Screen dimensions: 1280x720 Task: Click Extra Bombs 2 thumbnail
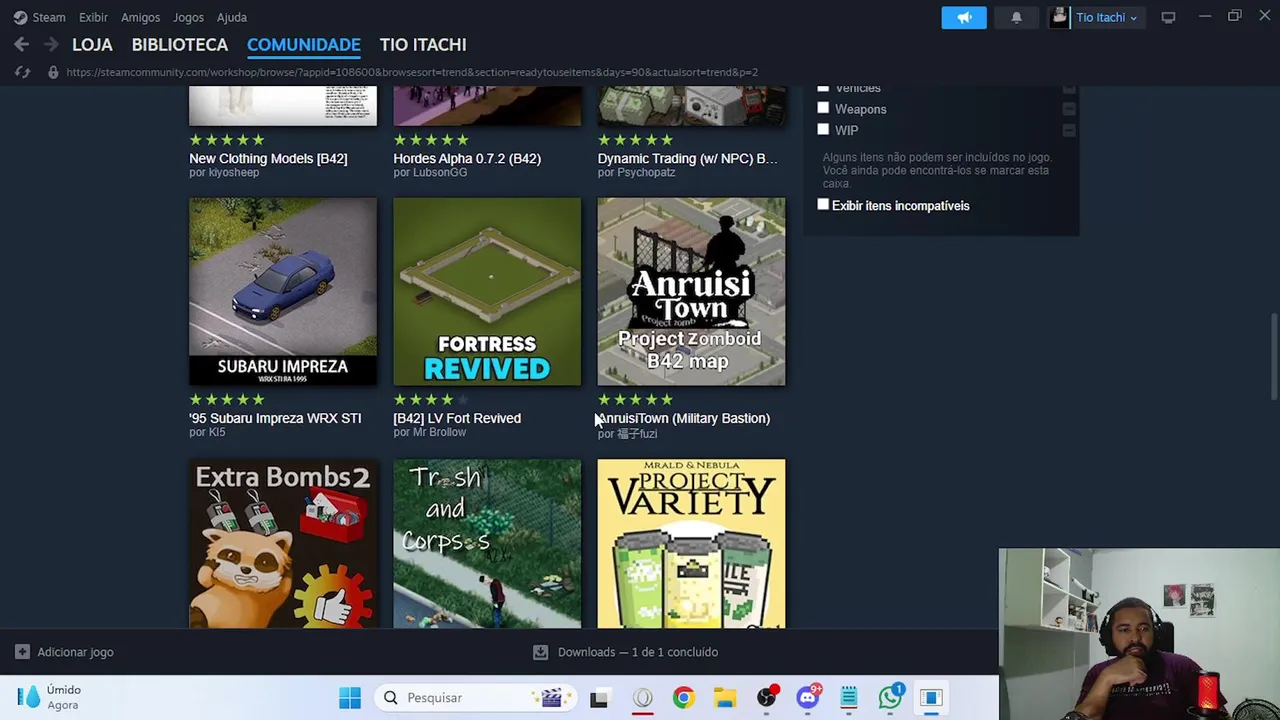[283, 543]
